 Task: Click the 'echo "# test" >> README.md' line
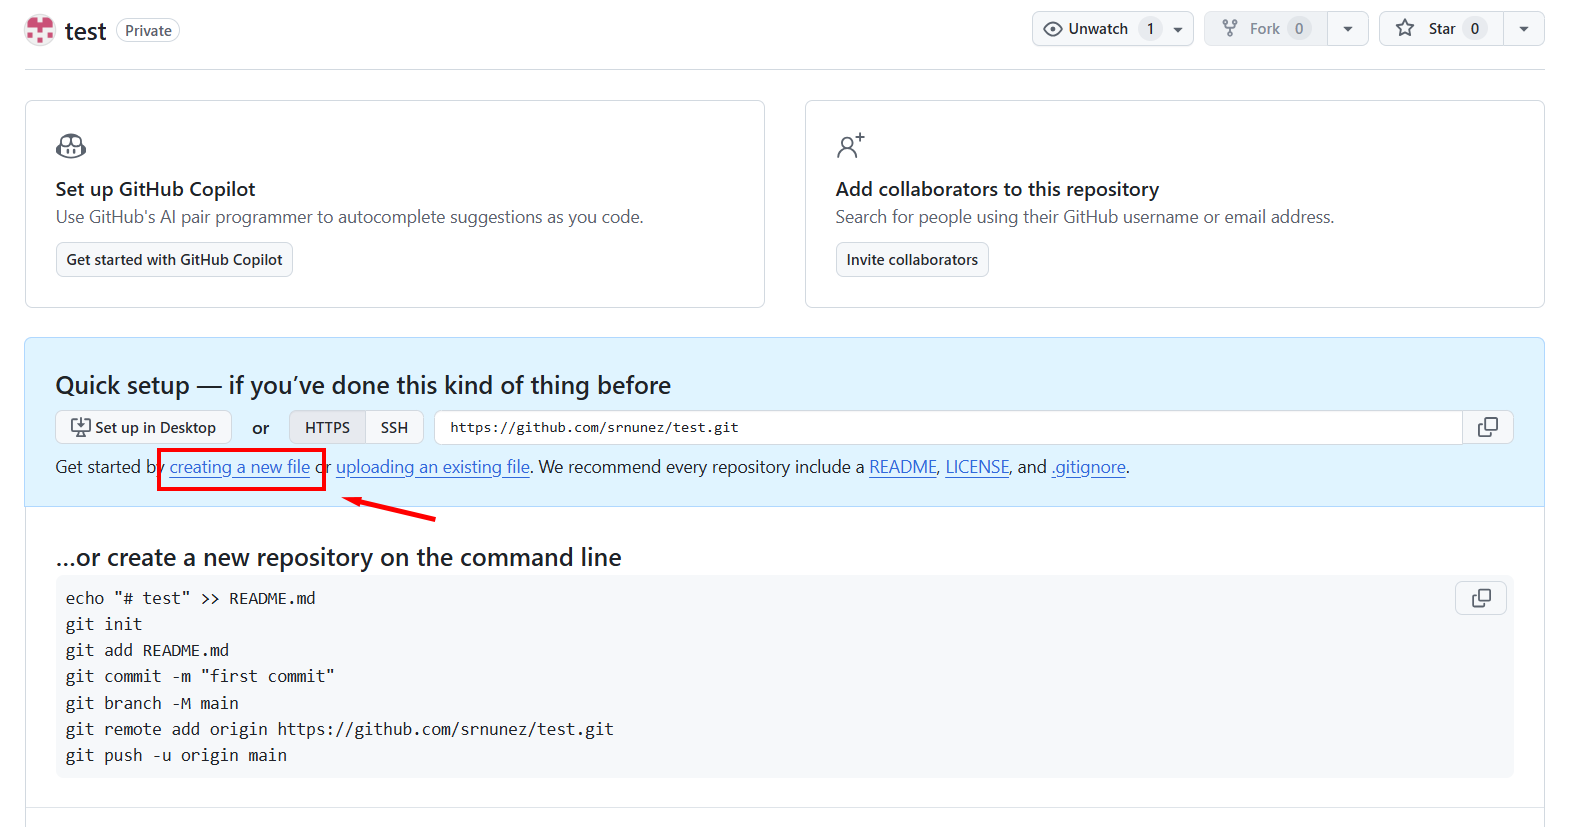[x=190, y=599]
